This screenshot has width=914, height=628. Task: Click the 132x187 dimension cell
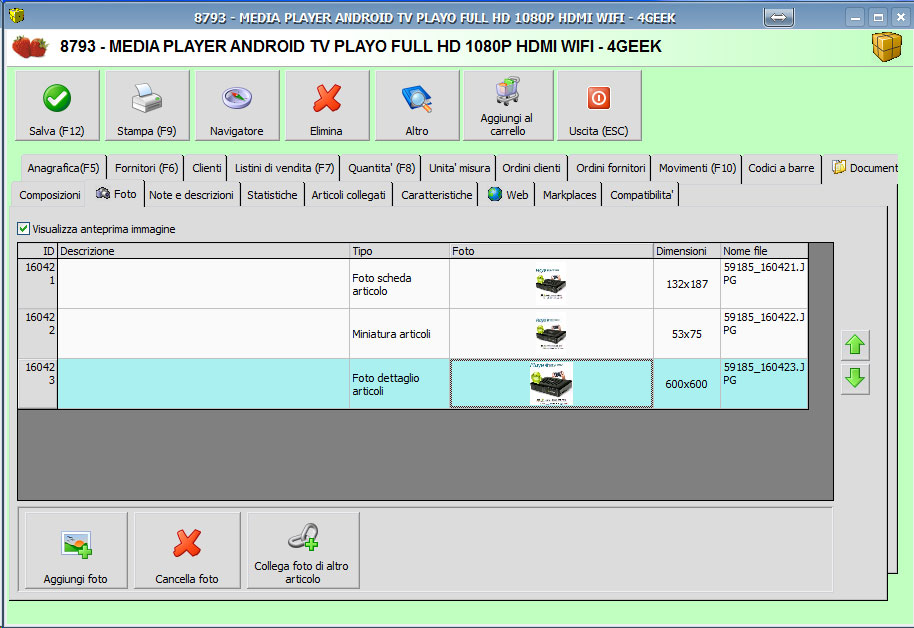[687, 284]
